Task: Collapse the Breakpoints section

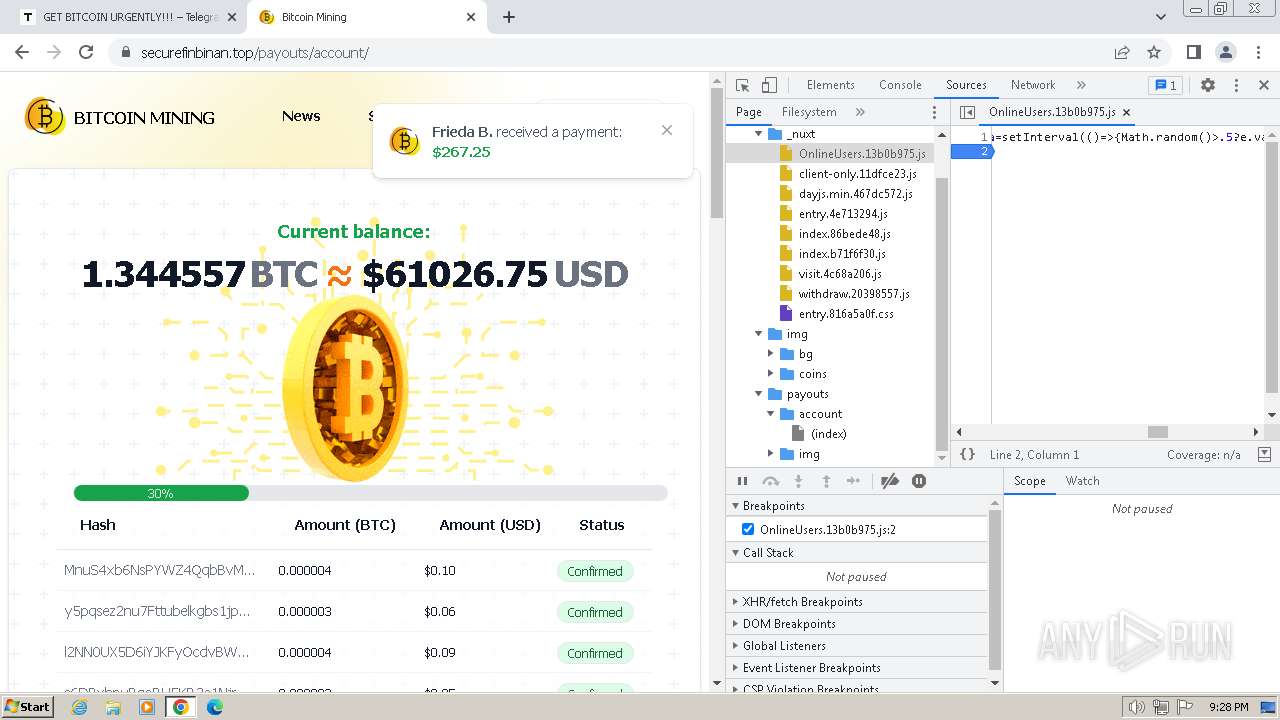Action: [x=857, y=506]
